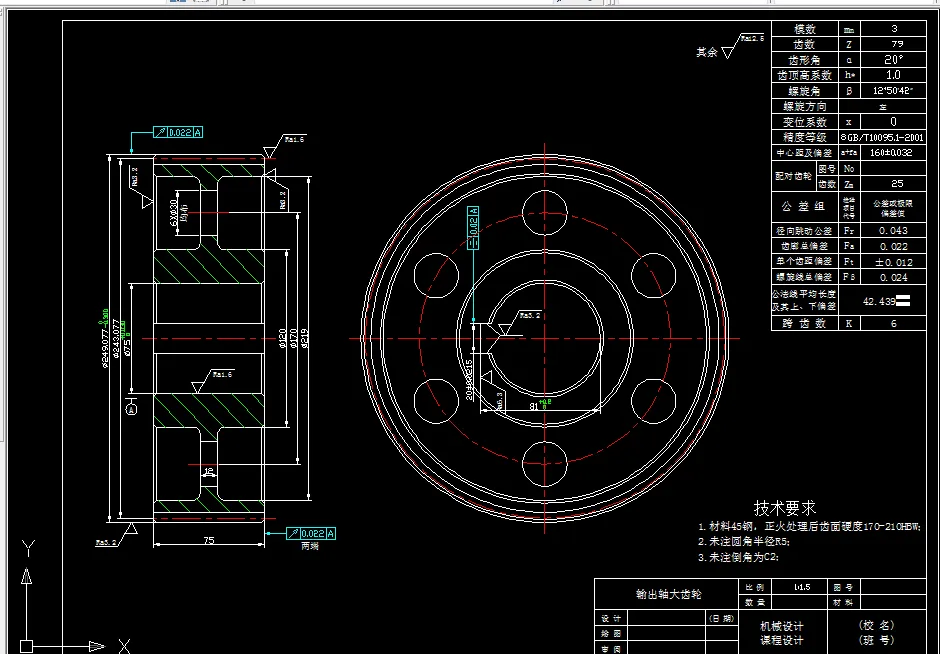The height and width of the screenshot is (654, 940).
Task: Click the 螺旋角 label
Action: (805, 91)
